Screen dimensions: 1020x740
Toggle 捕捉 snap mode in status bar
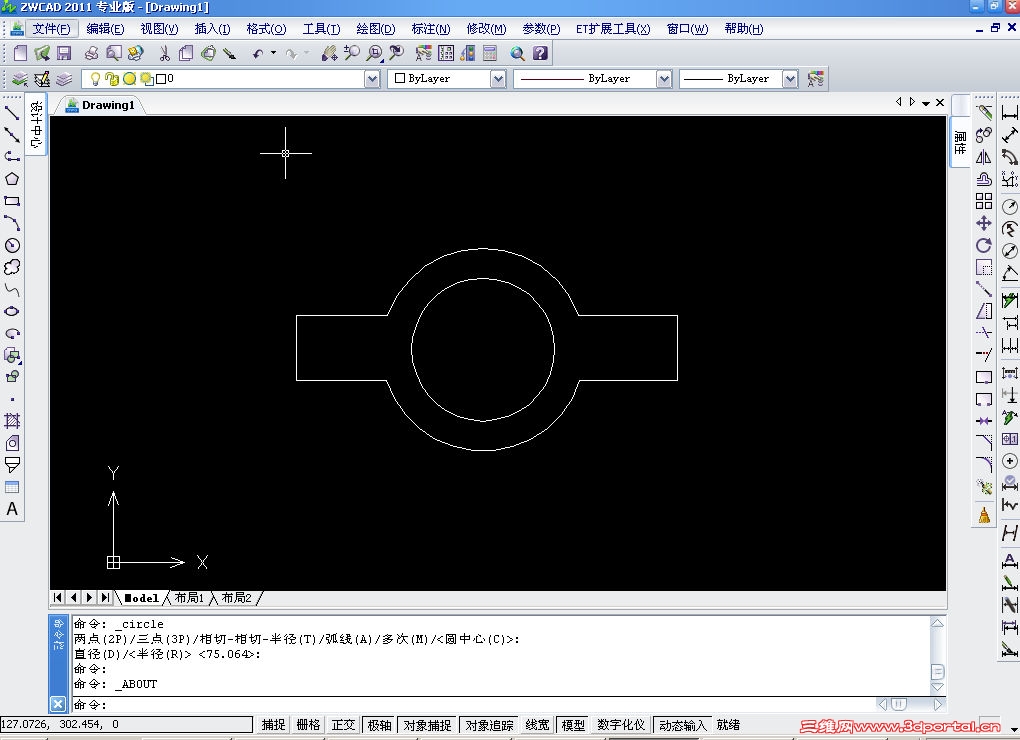click(x=273, y=724)
